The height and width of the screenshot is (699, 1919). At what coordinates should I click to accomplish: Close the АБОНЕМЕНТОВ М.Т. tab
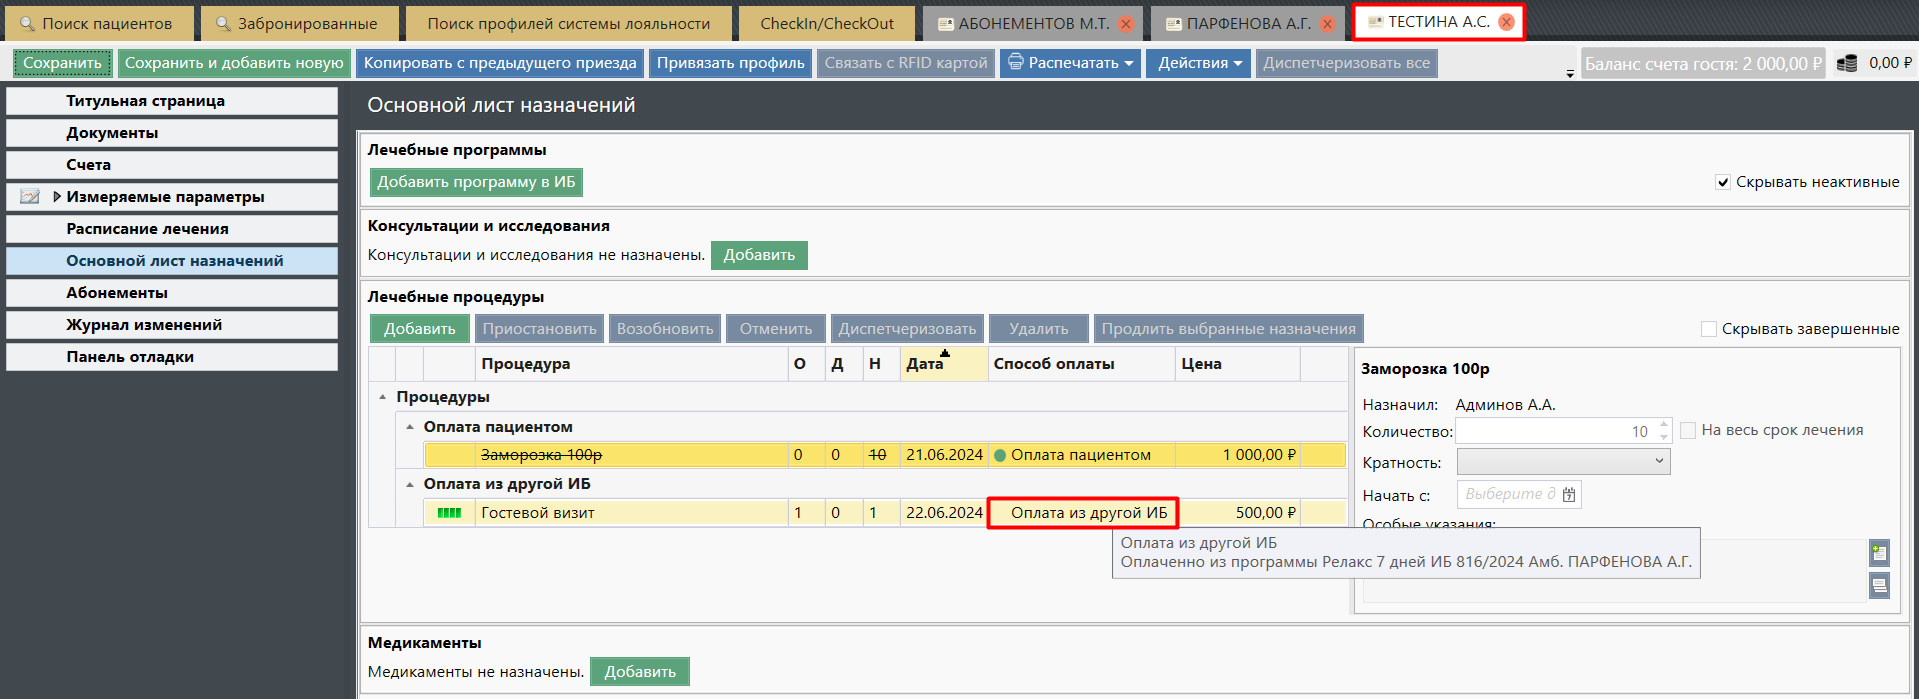tap(1126, 24)
